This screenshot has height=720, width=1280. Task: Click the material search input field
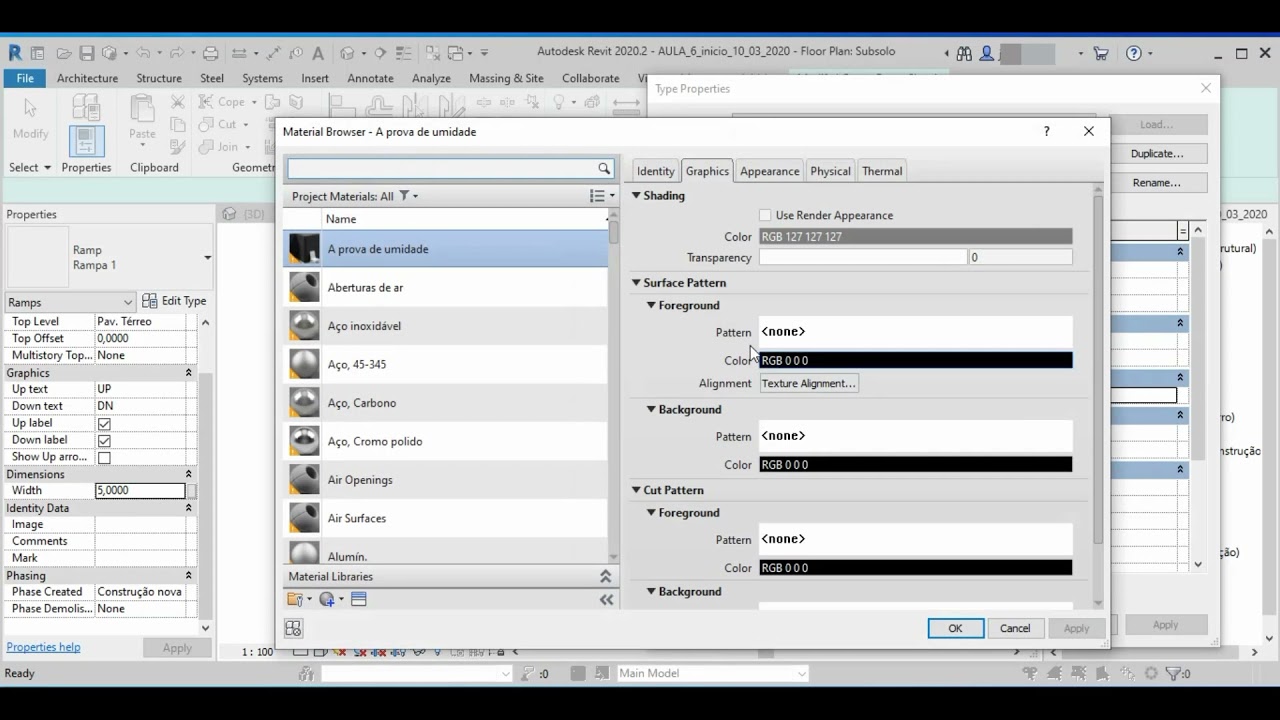(442, 169)
